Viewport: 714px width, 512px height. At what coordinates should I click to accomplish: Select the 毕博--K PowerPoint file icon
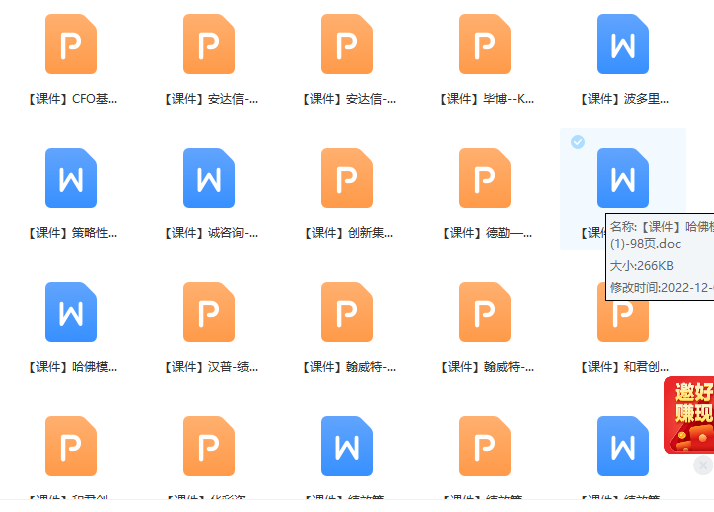485,44
